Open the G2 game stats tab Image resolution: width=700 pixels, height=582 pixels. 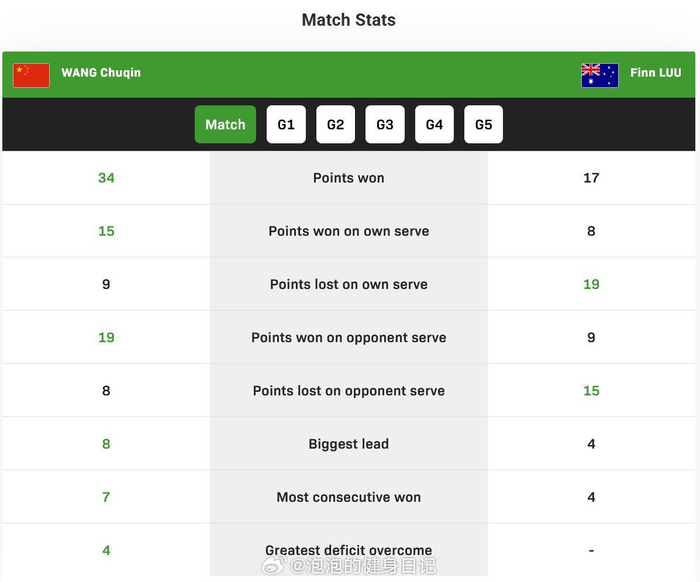point(335,125)
